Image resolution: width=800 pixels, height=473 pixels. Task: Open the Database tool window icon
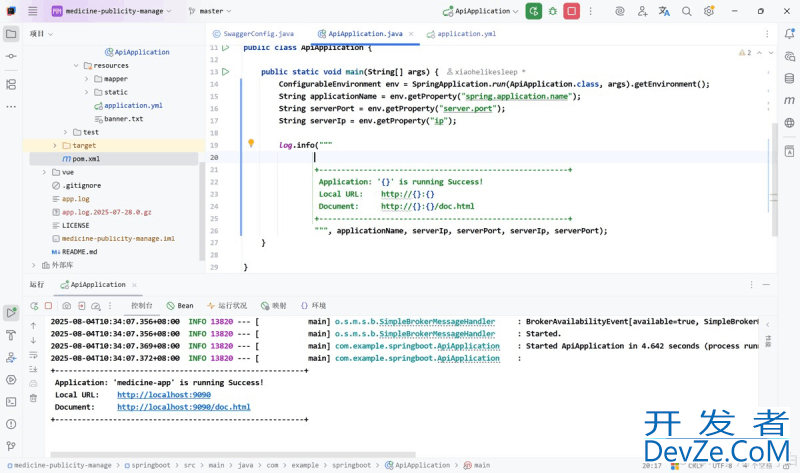tap(789, 78)
